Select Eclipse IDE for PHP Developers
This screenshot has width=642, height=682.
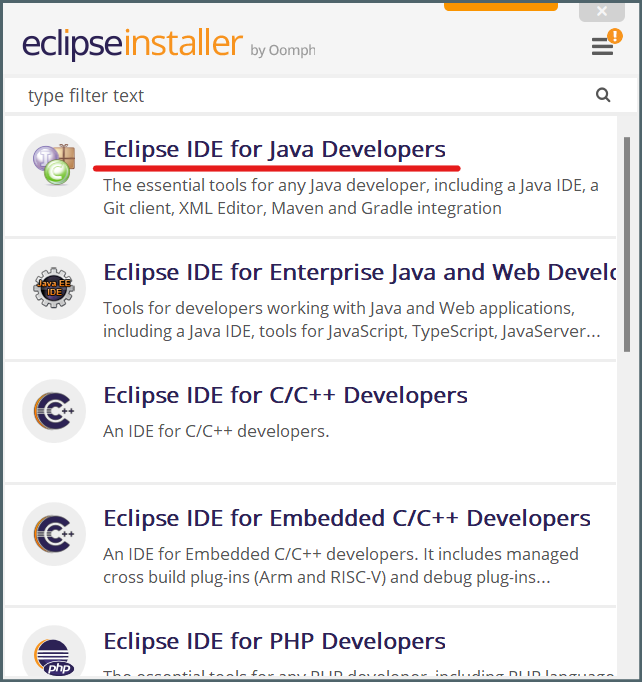pyautogui.click(x=274, y=642)
